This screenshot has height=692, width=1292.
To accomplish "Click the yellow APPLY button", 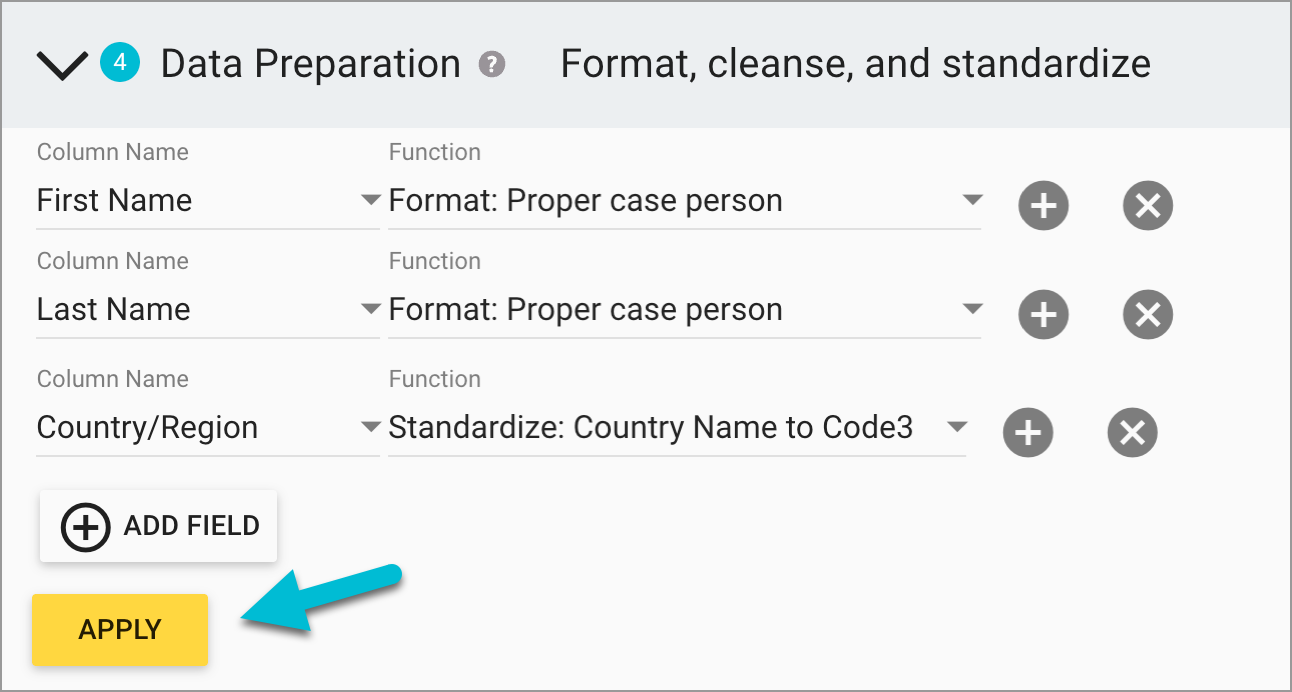I will pyautogui.click(x=119, y=629).
